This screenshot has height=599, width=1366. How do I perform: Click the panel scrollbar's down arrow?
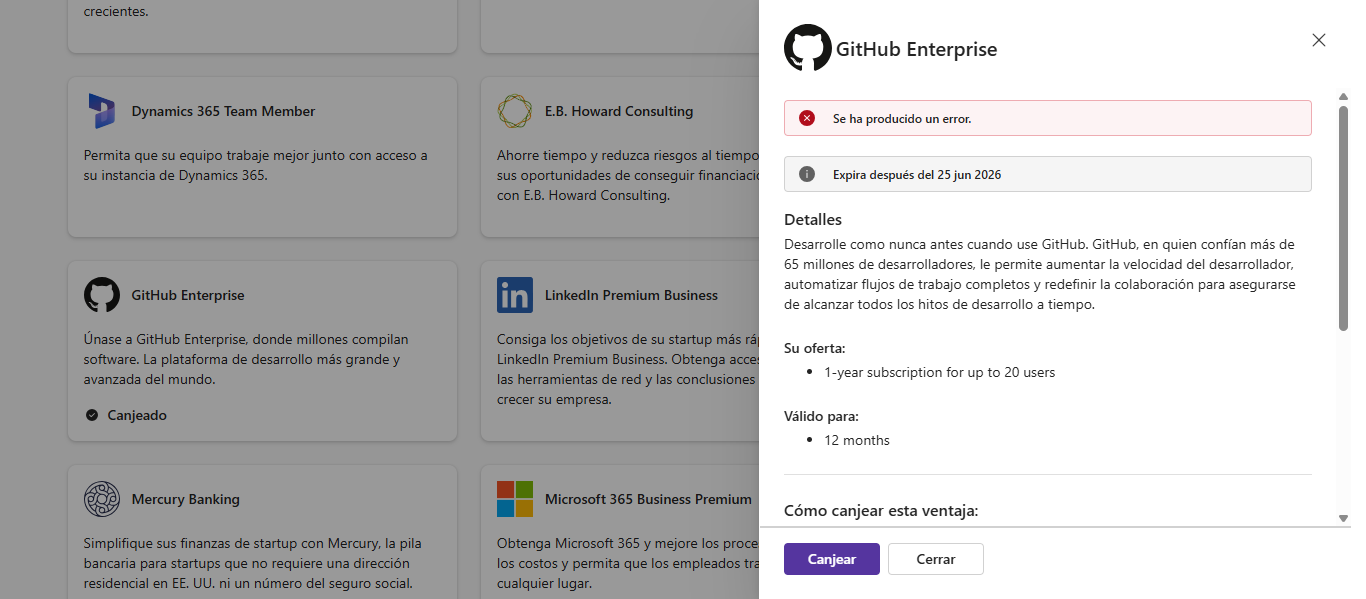point(1343,518)
